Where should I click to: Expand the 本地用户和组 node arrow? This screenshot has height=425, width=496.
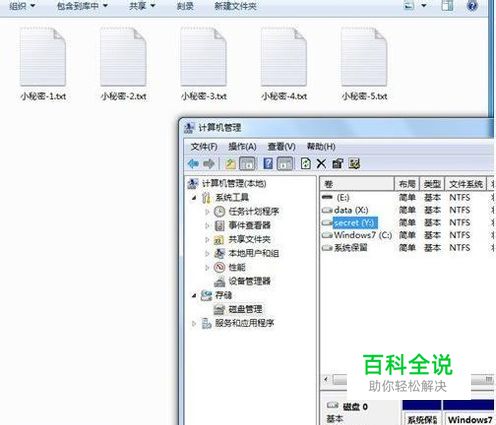click(x=207, y=254)
